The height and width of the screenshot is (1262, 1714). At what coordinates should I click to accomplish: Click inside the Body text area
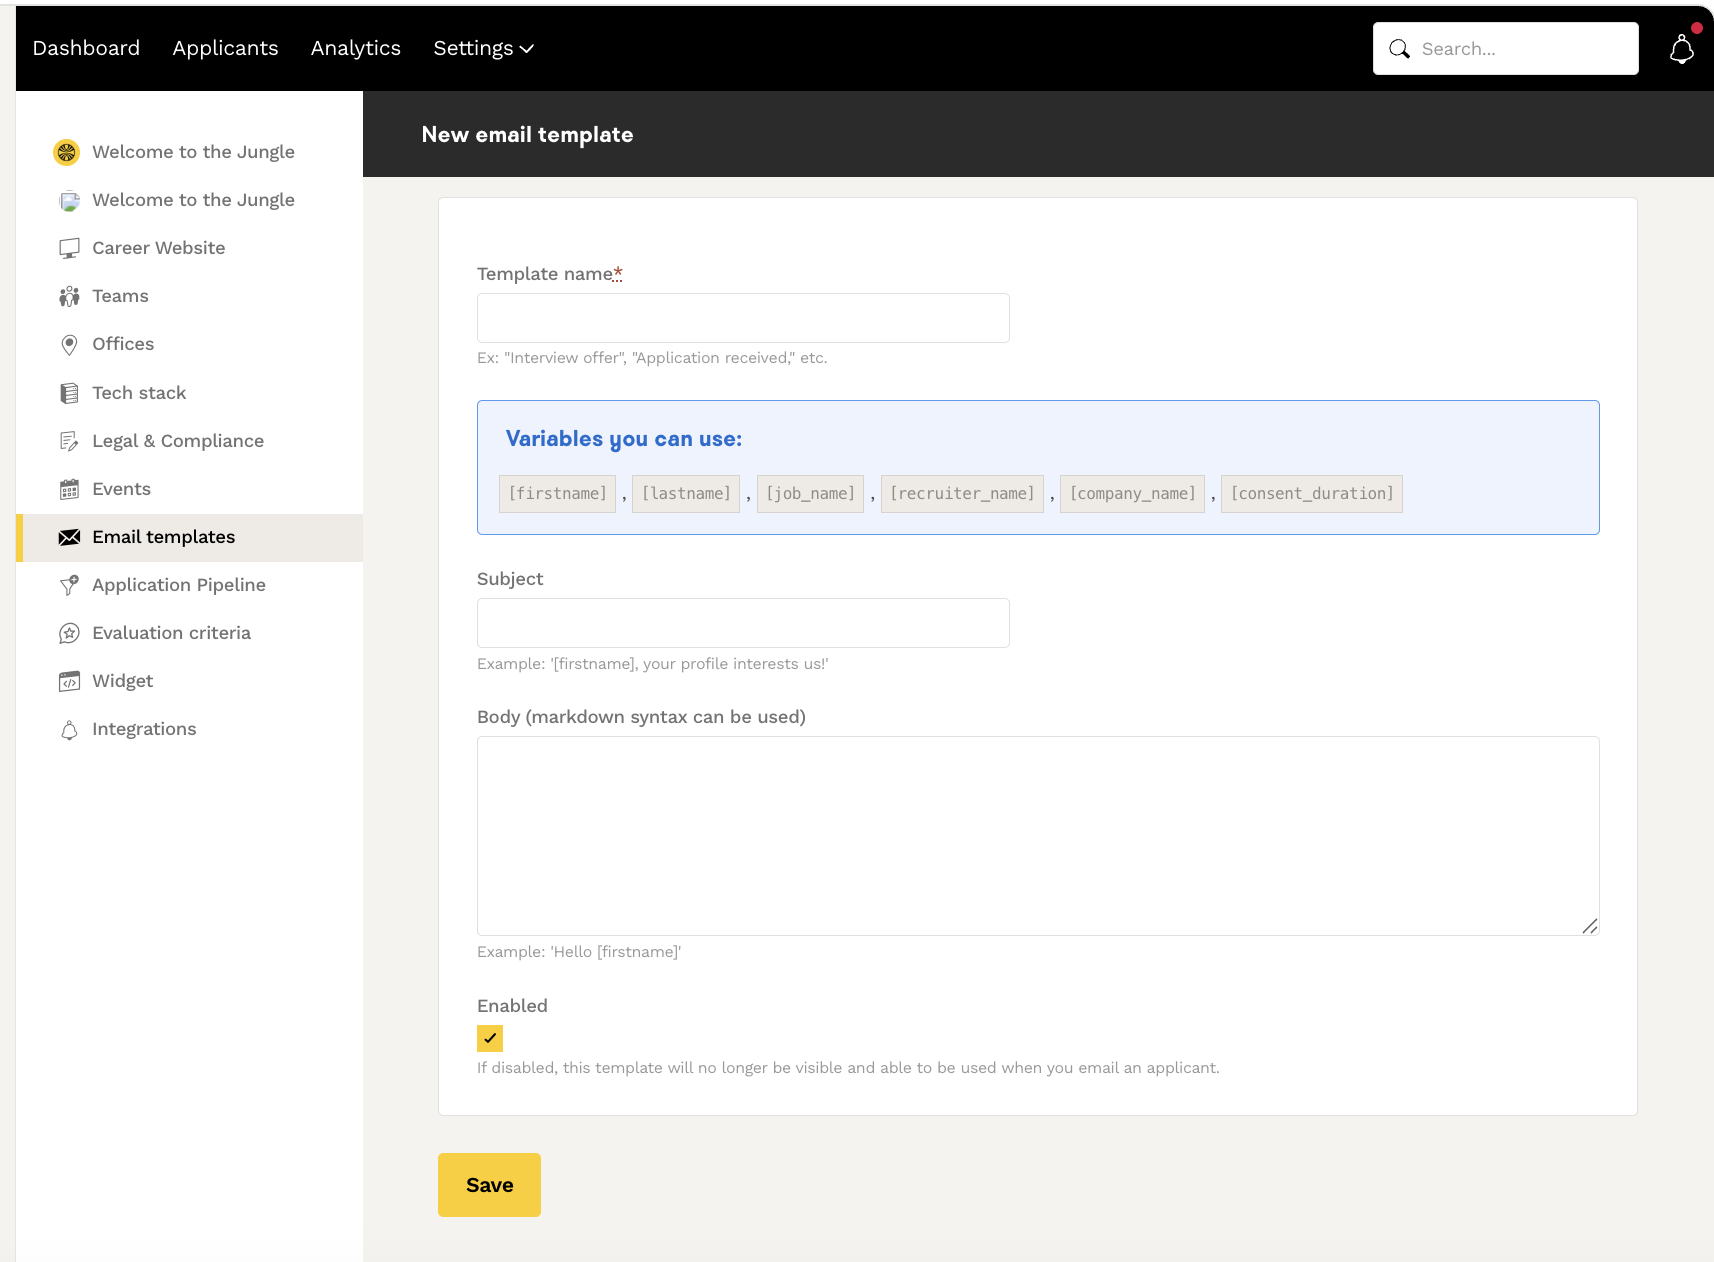point(1037,835)
